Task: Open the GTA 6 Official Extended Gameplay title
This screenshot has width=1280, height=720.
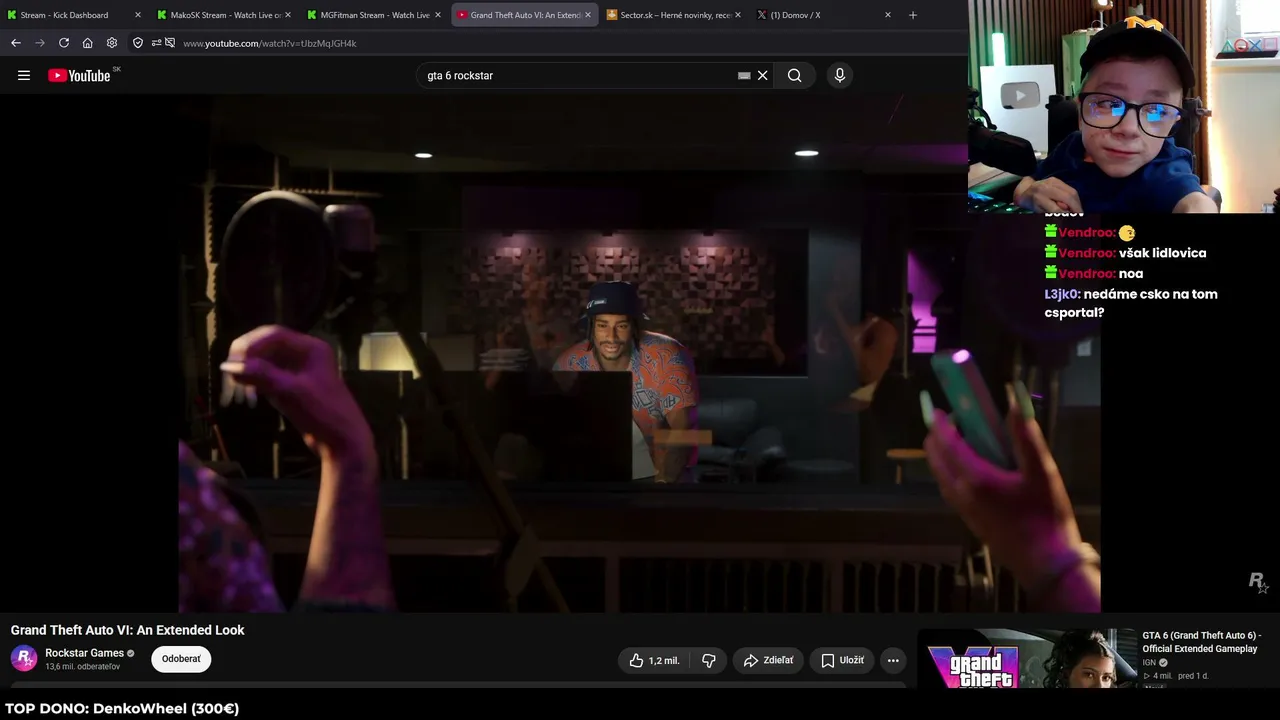Action: click(x=1202, y=642)
